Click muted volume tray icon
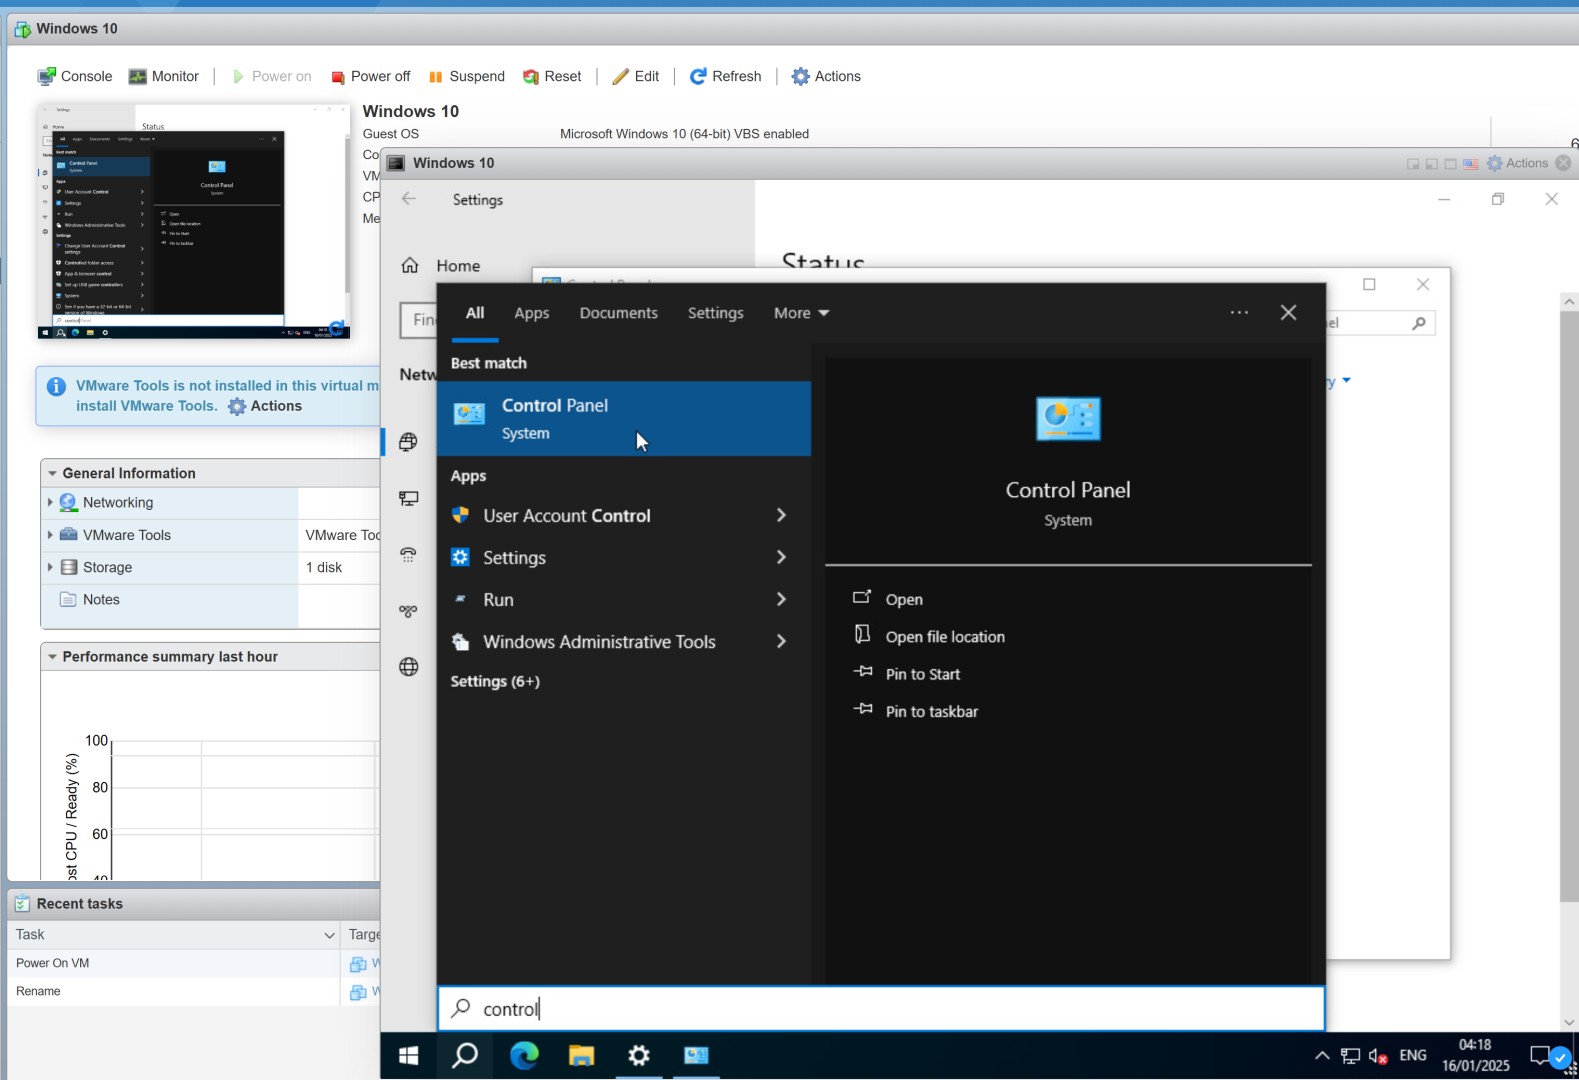This screenshot has width=1579, height=1080. tap(1378, 1056)
